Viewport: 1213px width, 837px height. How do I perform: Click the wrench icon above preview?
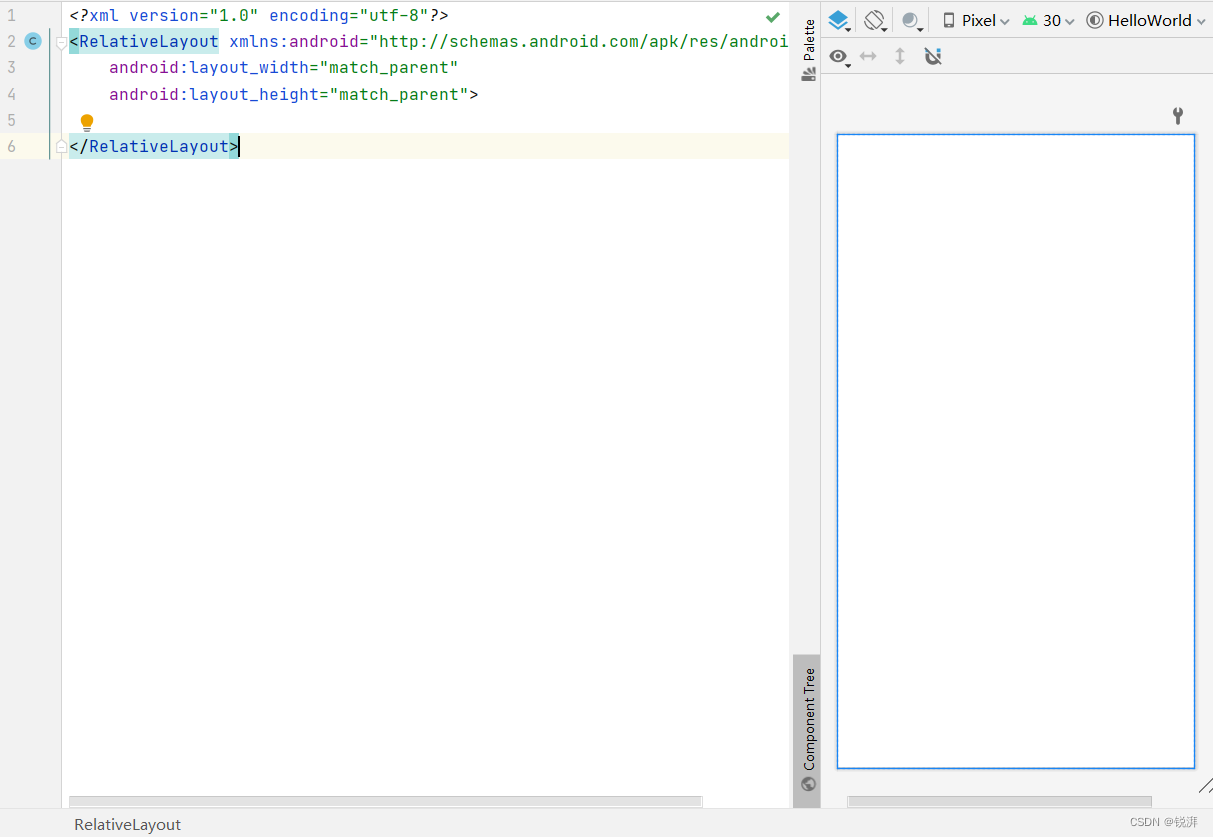pyautogui.click(x=1178, y=115)
